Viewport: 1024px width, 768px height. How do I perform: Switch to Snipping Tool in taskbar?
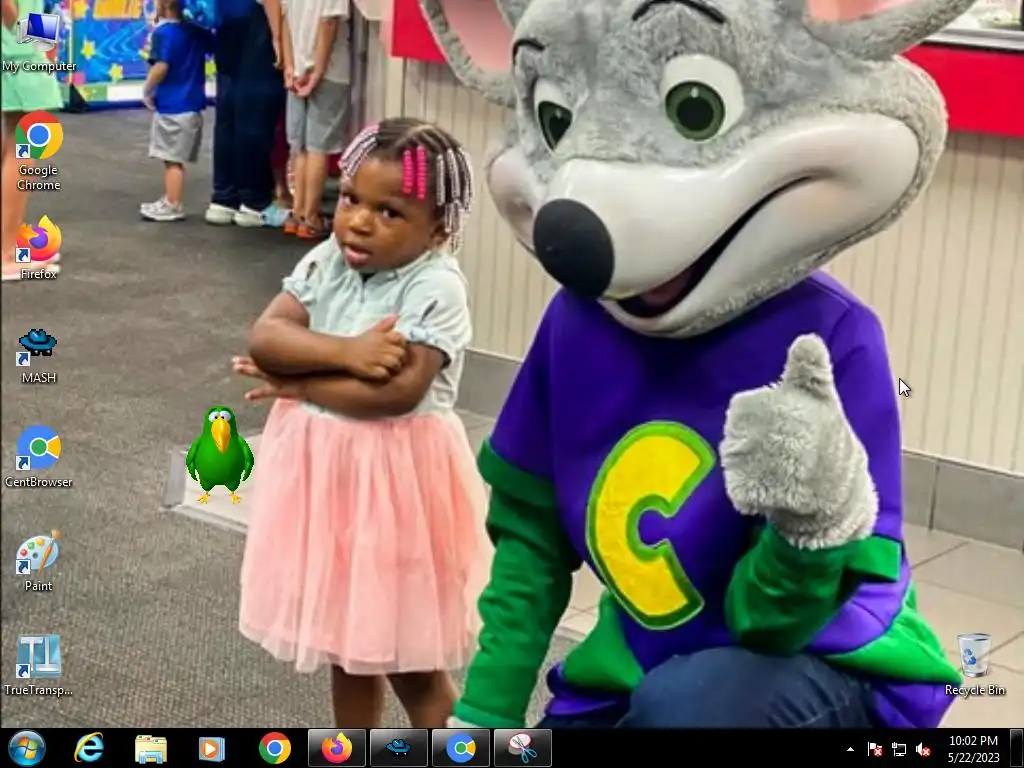(523, 748)
